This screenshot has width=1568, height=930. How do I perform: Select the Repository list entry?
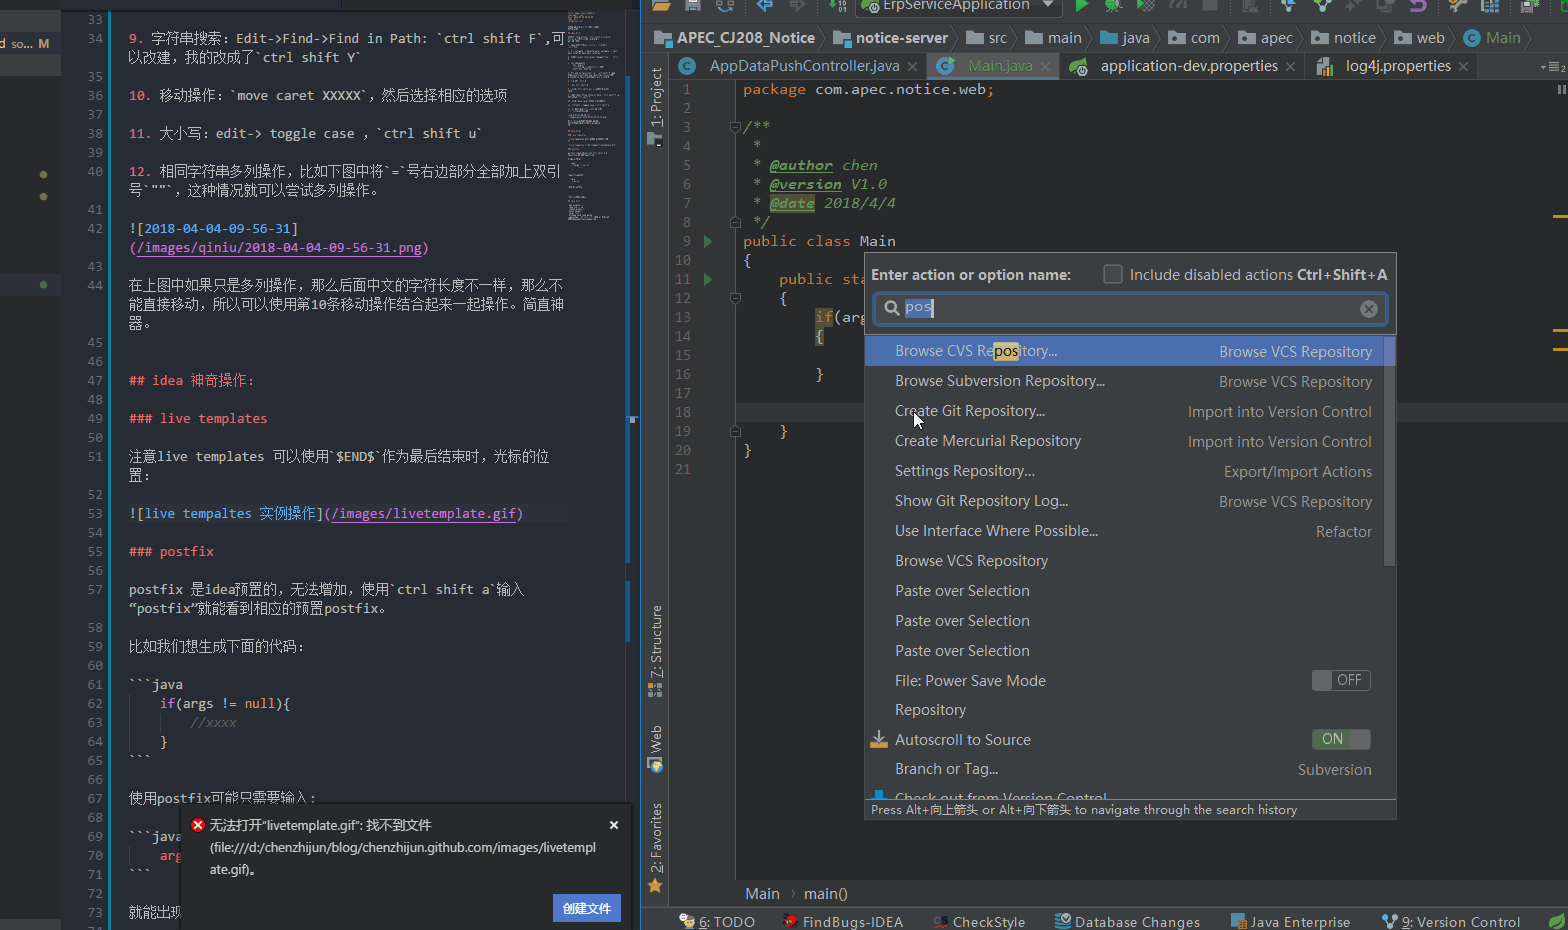coord(1125,710)
